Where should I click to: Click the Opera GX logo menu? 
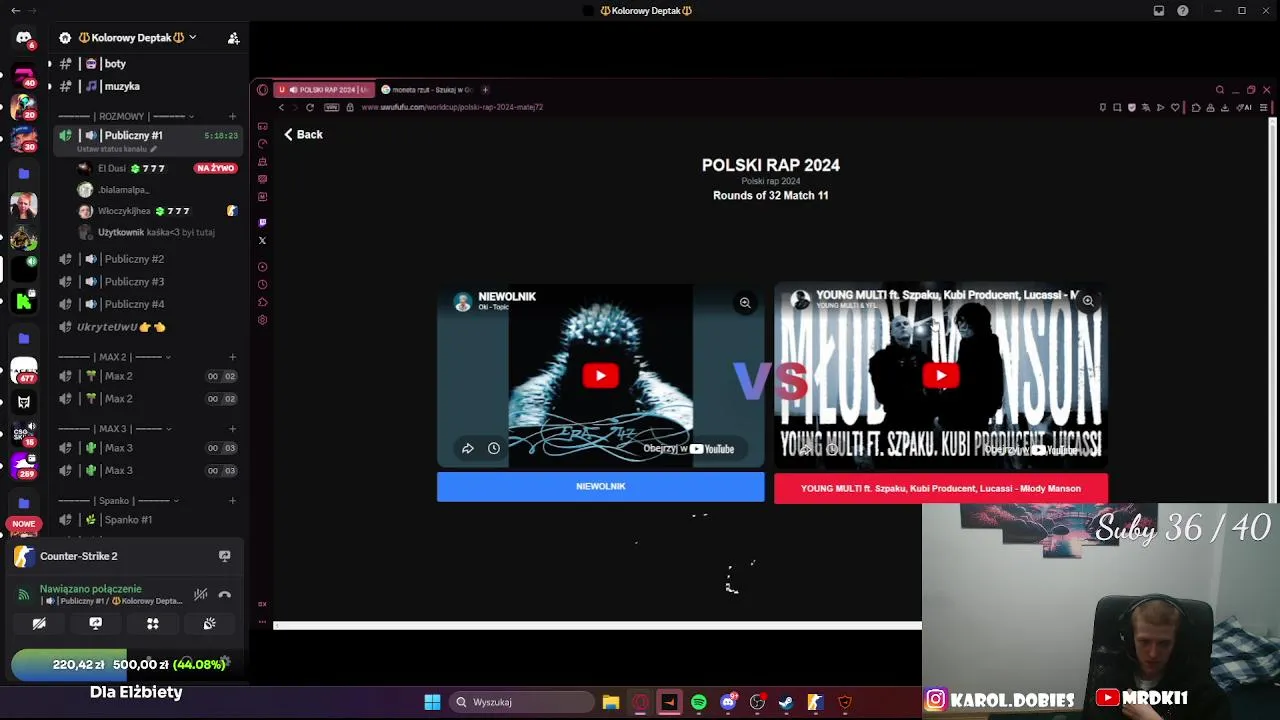click(x=262, y=90)
